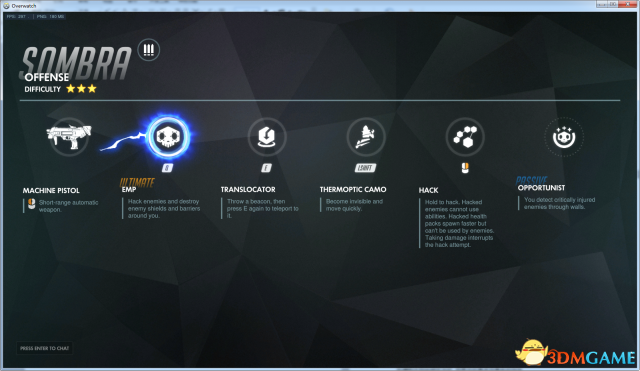Click the left mouse icon beside Short-range text
640x371 pixels.
(x=31, y=204)
